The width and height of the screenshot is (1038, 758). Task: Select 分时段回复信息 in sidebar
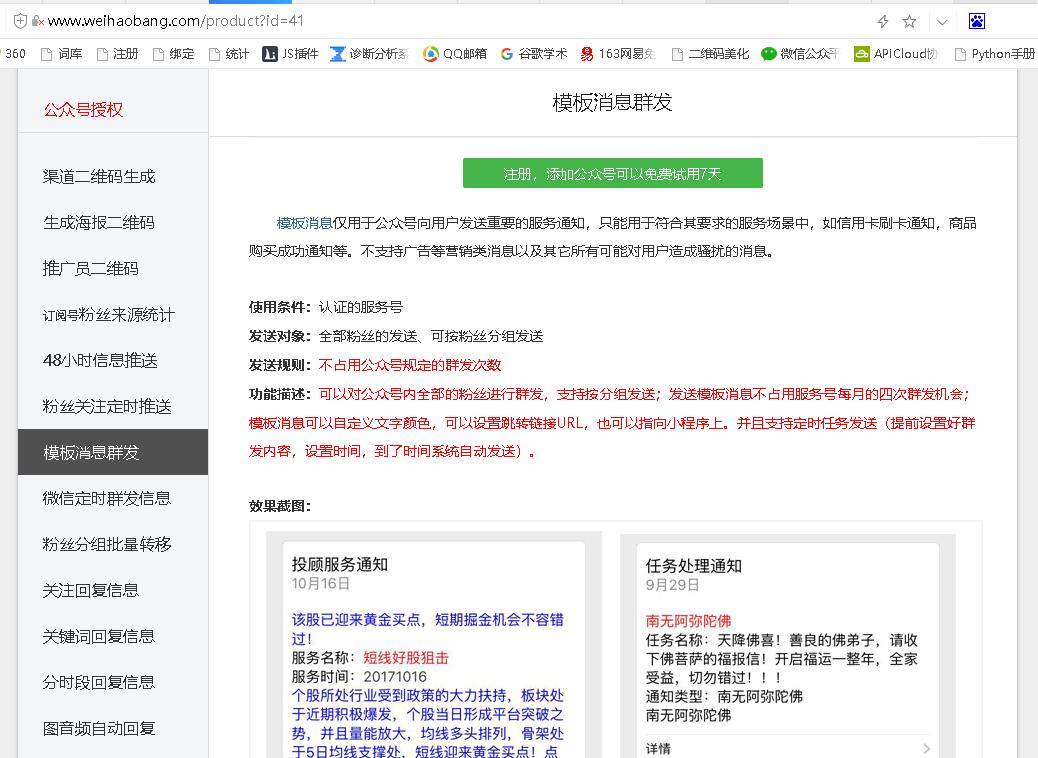coord(99,682)
